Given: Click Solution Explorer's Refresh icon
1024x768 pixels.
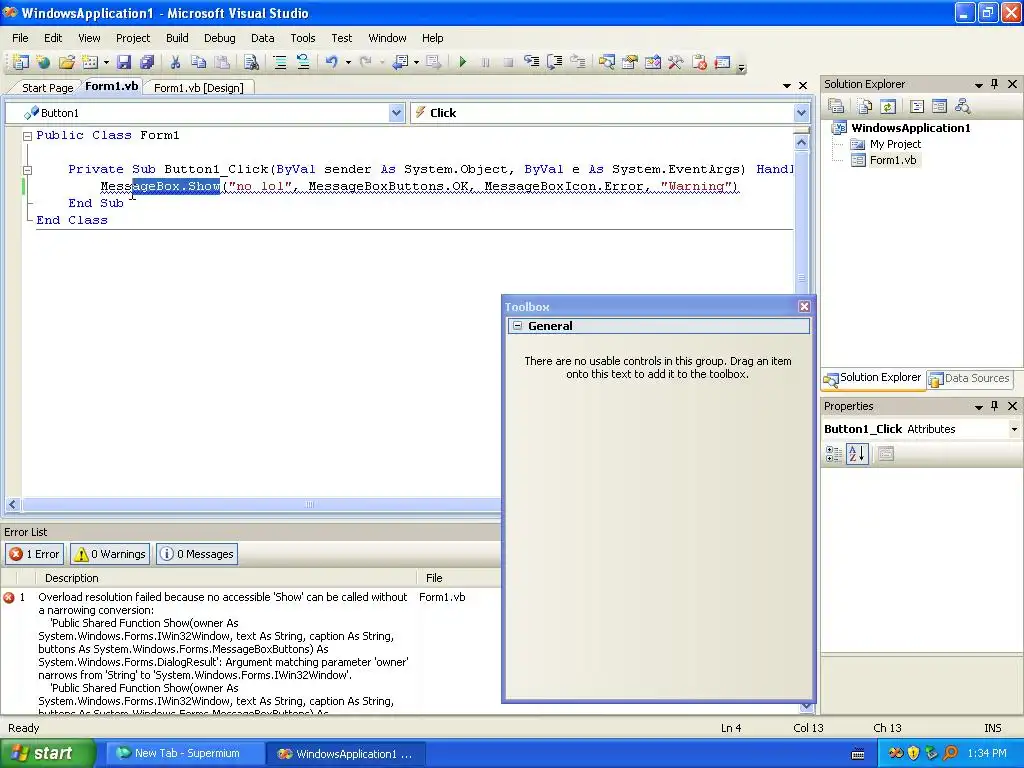Looking at the screenshot, I should coord(888,106).
